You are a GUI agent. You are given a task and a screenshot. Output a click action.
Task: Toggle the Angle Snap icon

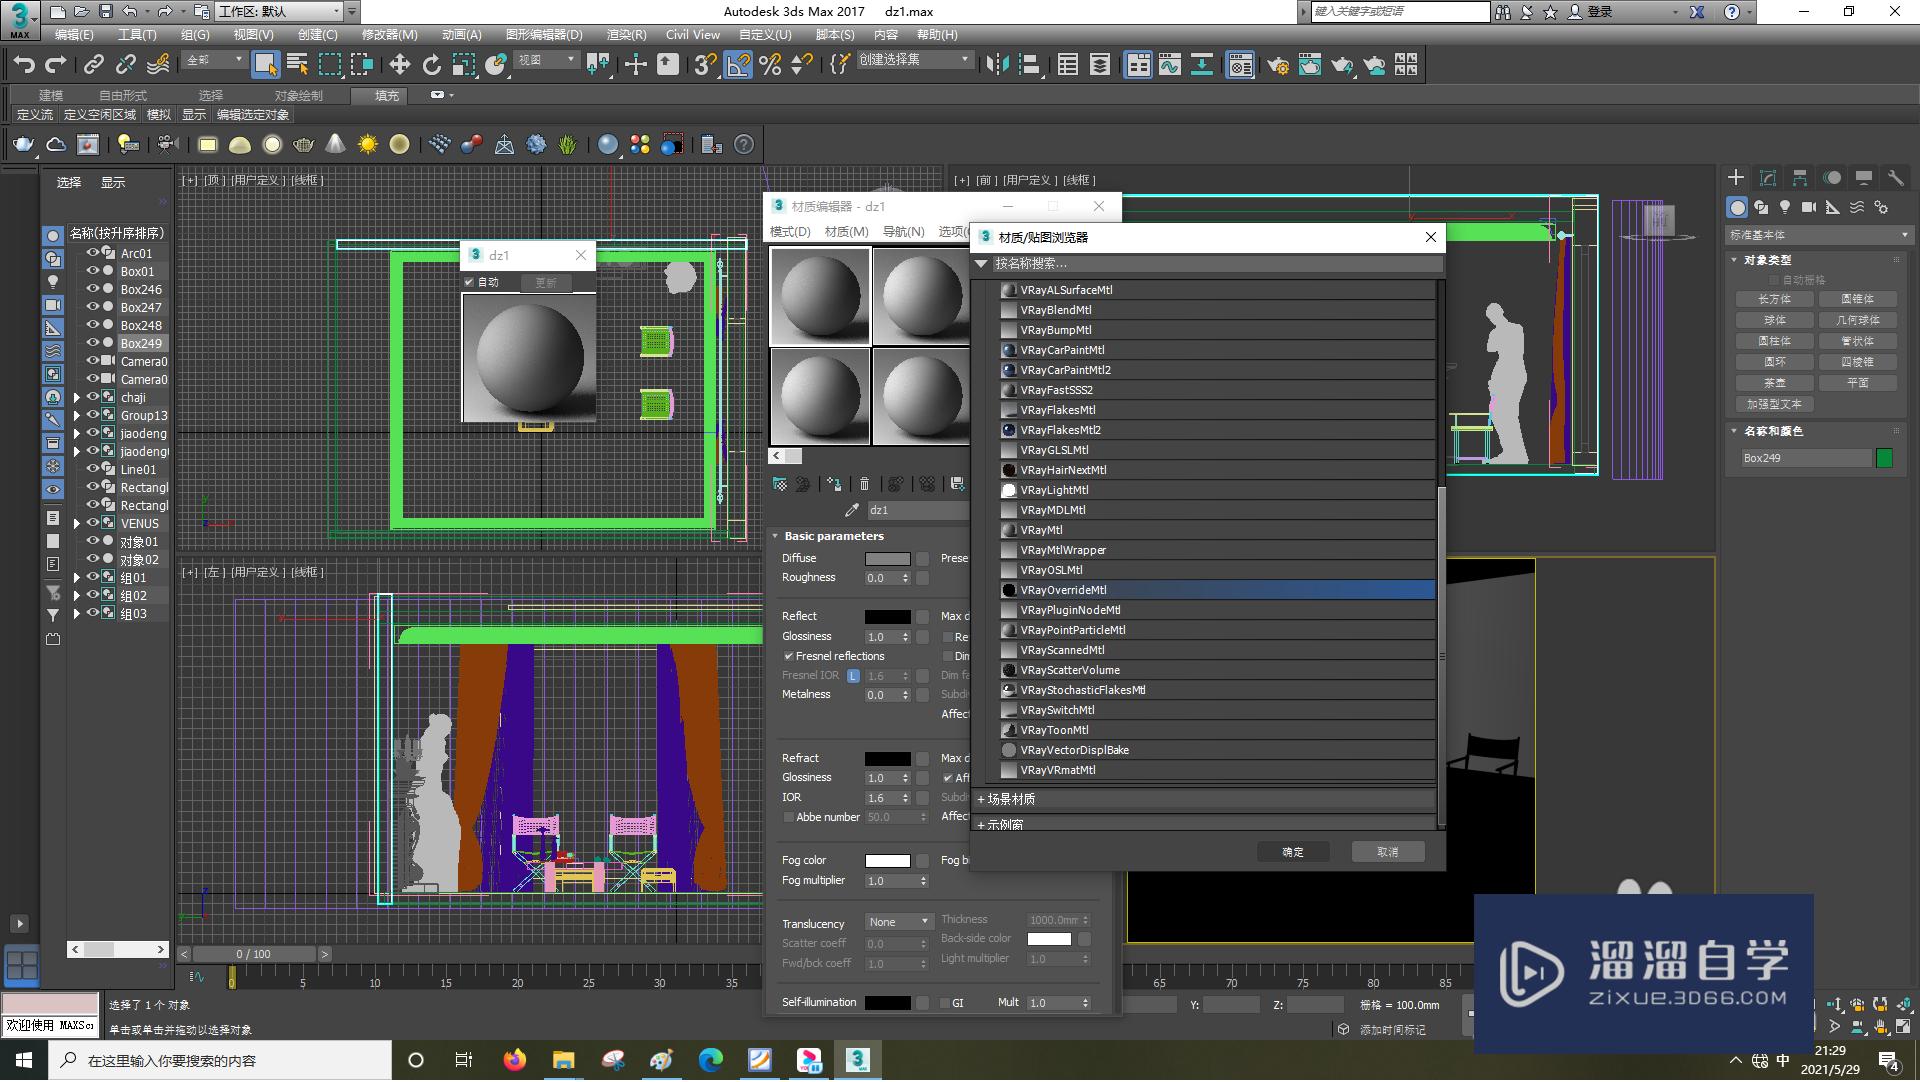pyautogui.click(x=738, y=65)
